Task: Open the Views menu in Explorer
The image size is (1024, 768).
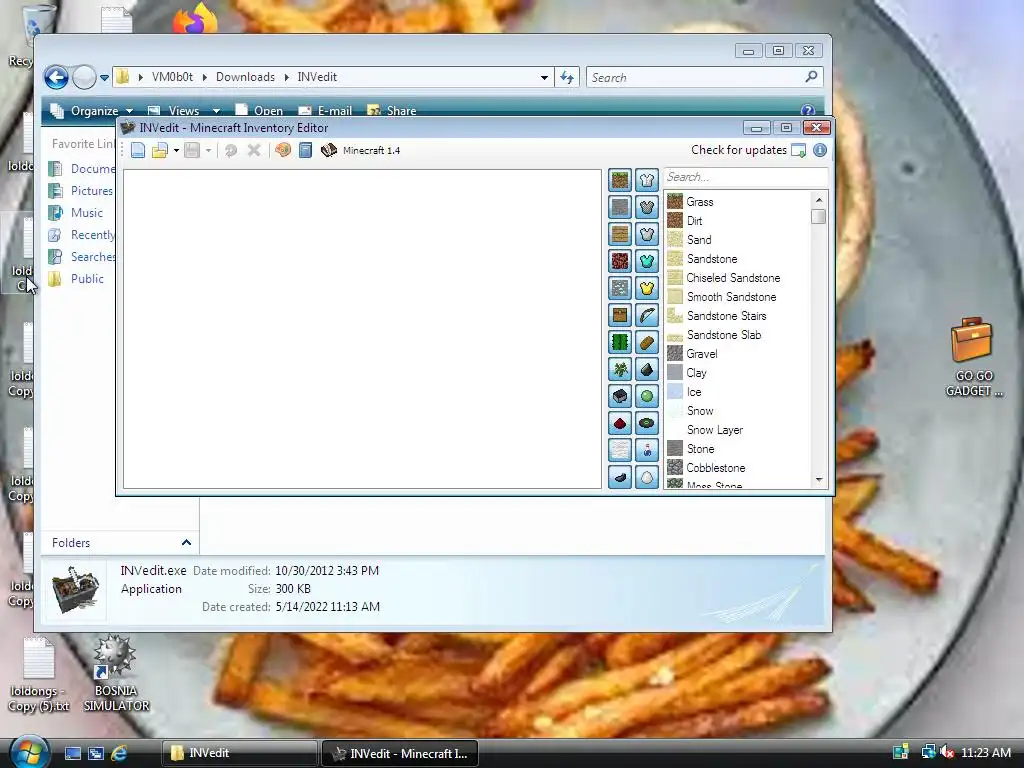Action: pyautogui.click(x=184, y=110)
